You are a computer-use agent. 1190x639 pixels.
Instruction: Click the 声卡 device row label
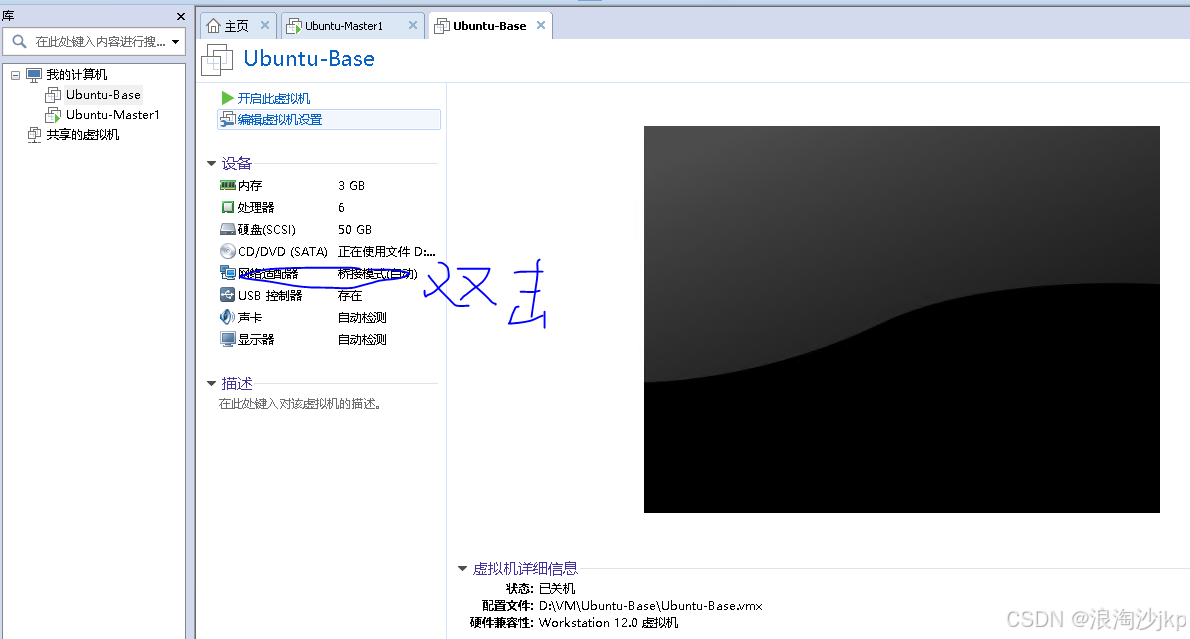(x=250, y=317)
